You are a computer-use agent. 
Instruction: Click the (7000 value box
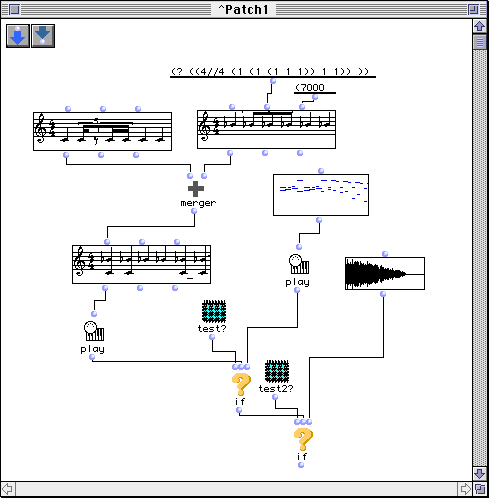tap(310, 88)
